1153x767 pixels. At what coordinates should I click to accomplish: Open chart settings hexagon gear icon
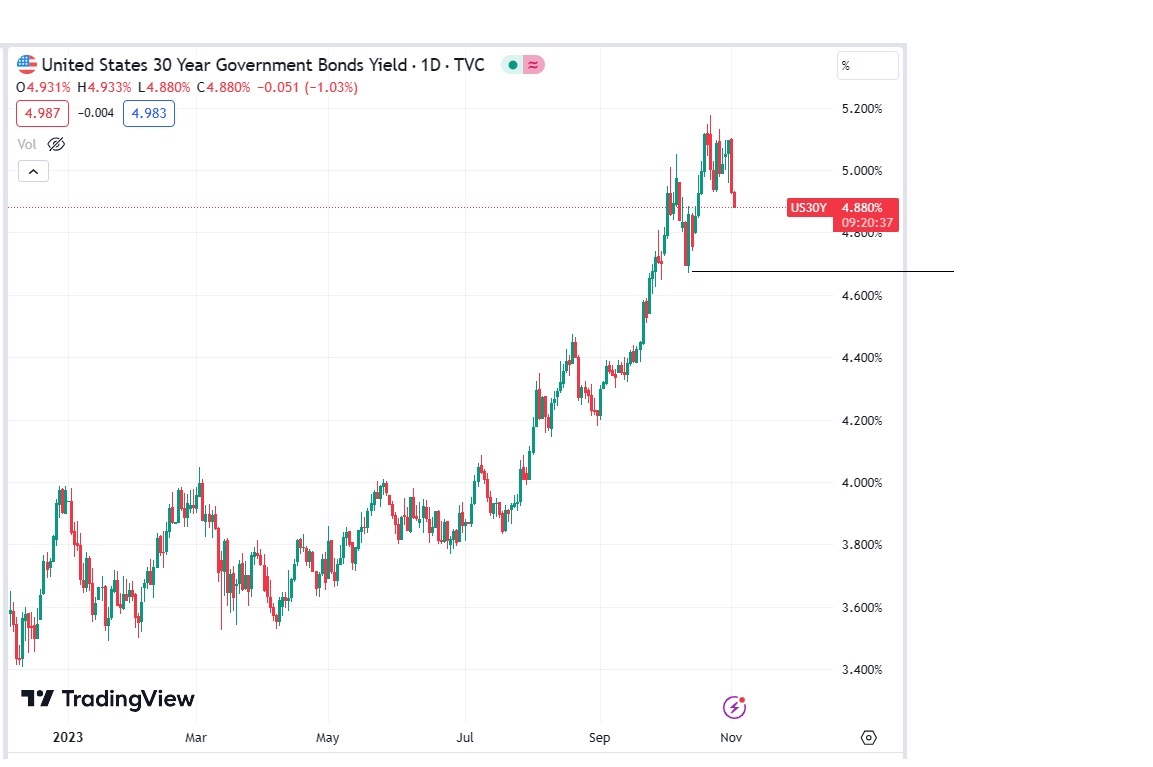[x=868, y=738]
